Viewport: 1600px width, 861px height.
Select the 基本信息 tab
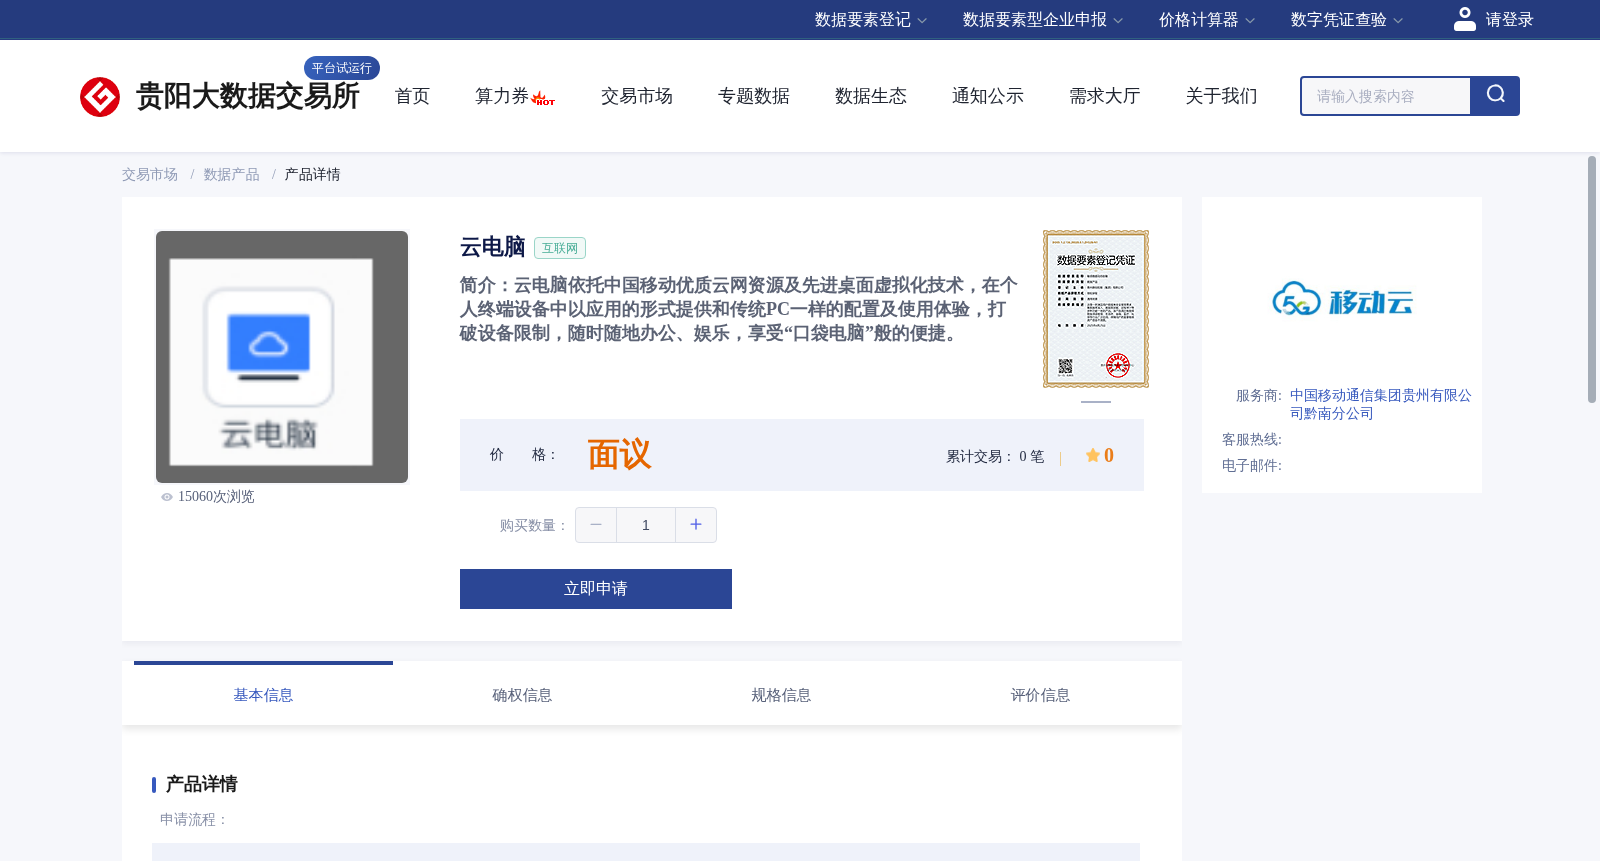tap(263, 695)
